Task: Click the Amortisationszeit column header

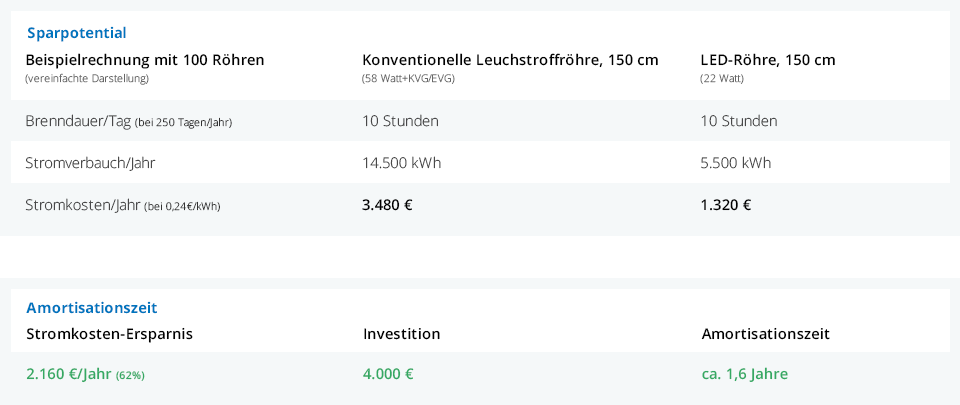Action: click(766, 334)
